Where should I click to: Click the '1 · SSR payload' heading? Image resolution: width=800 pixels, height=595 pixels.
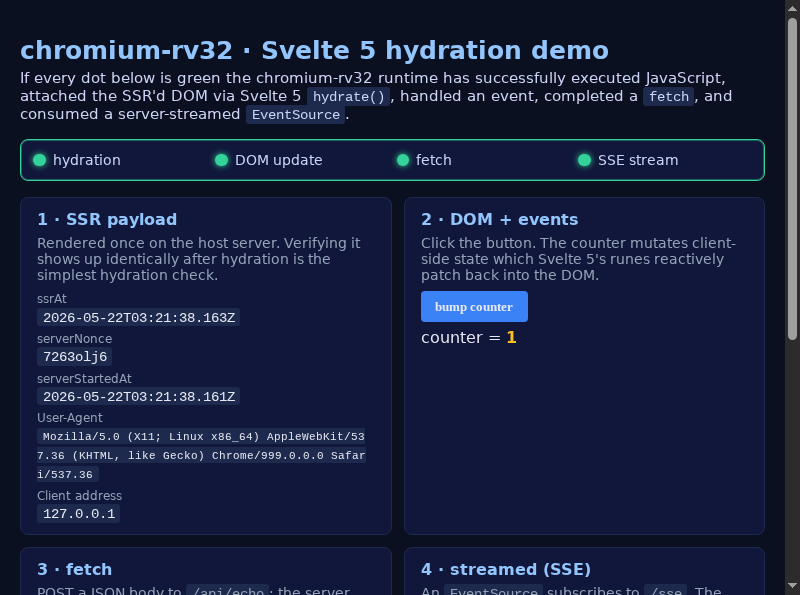tap(107, 219)
